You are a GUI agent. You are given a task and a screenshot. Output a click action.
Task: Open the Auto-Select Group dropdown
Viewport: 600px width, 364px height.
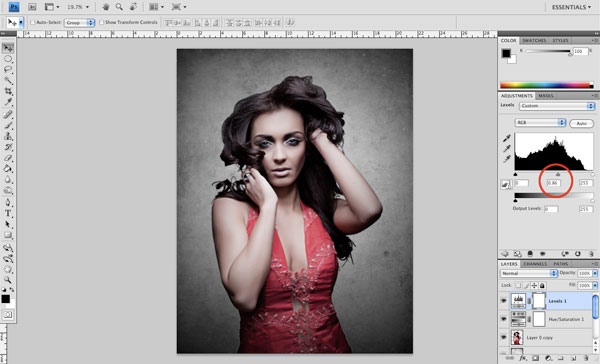pyautogui.click(x=80, y=23)
